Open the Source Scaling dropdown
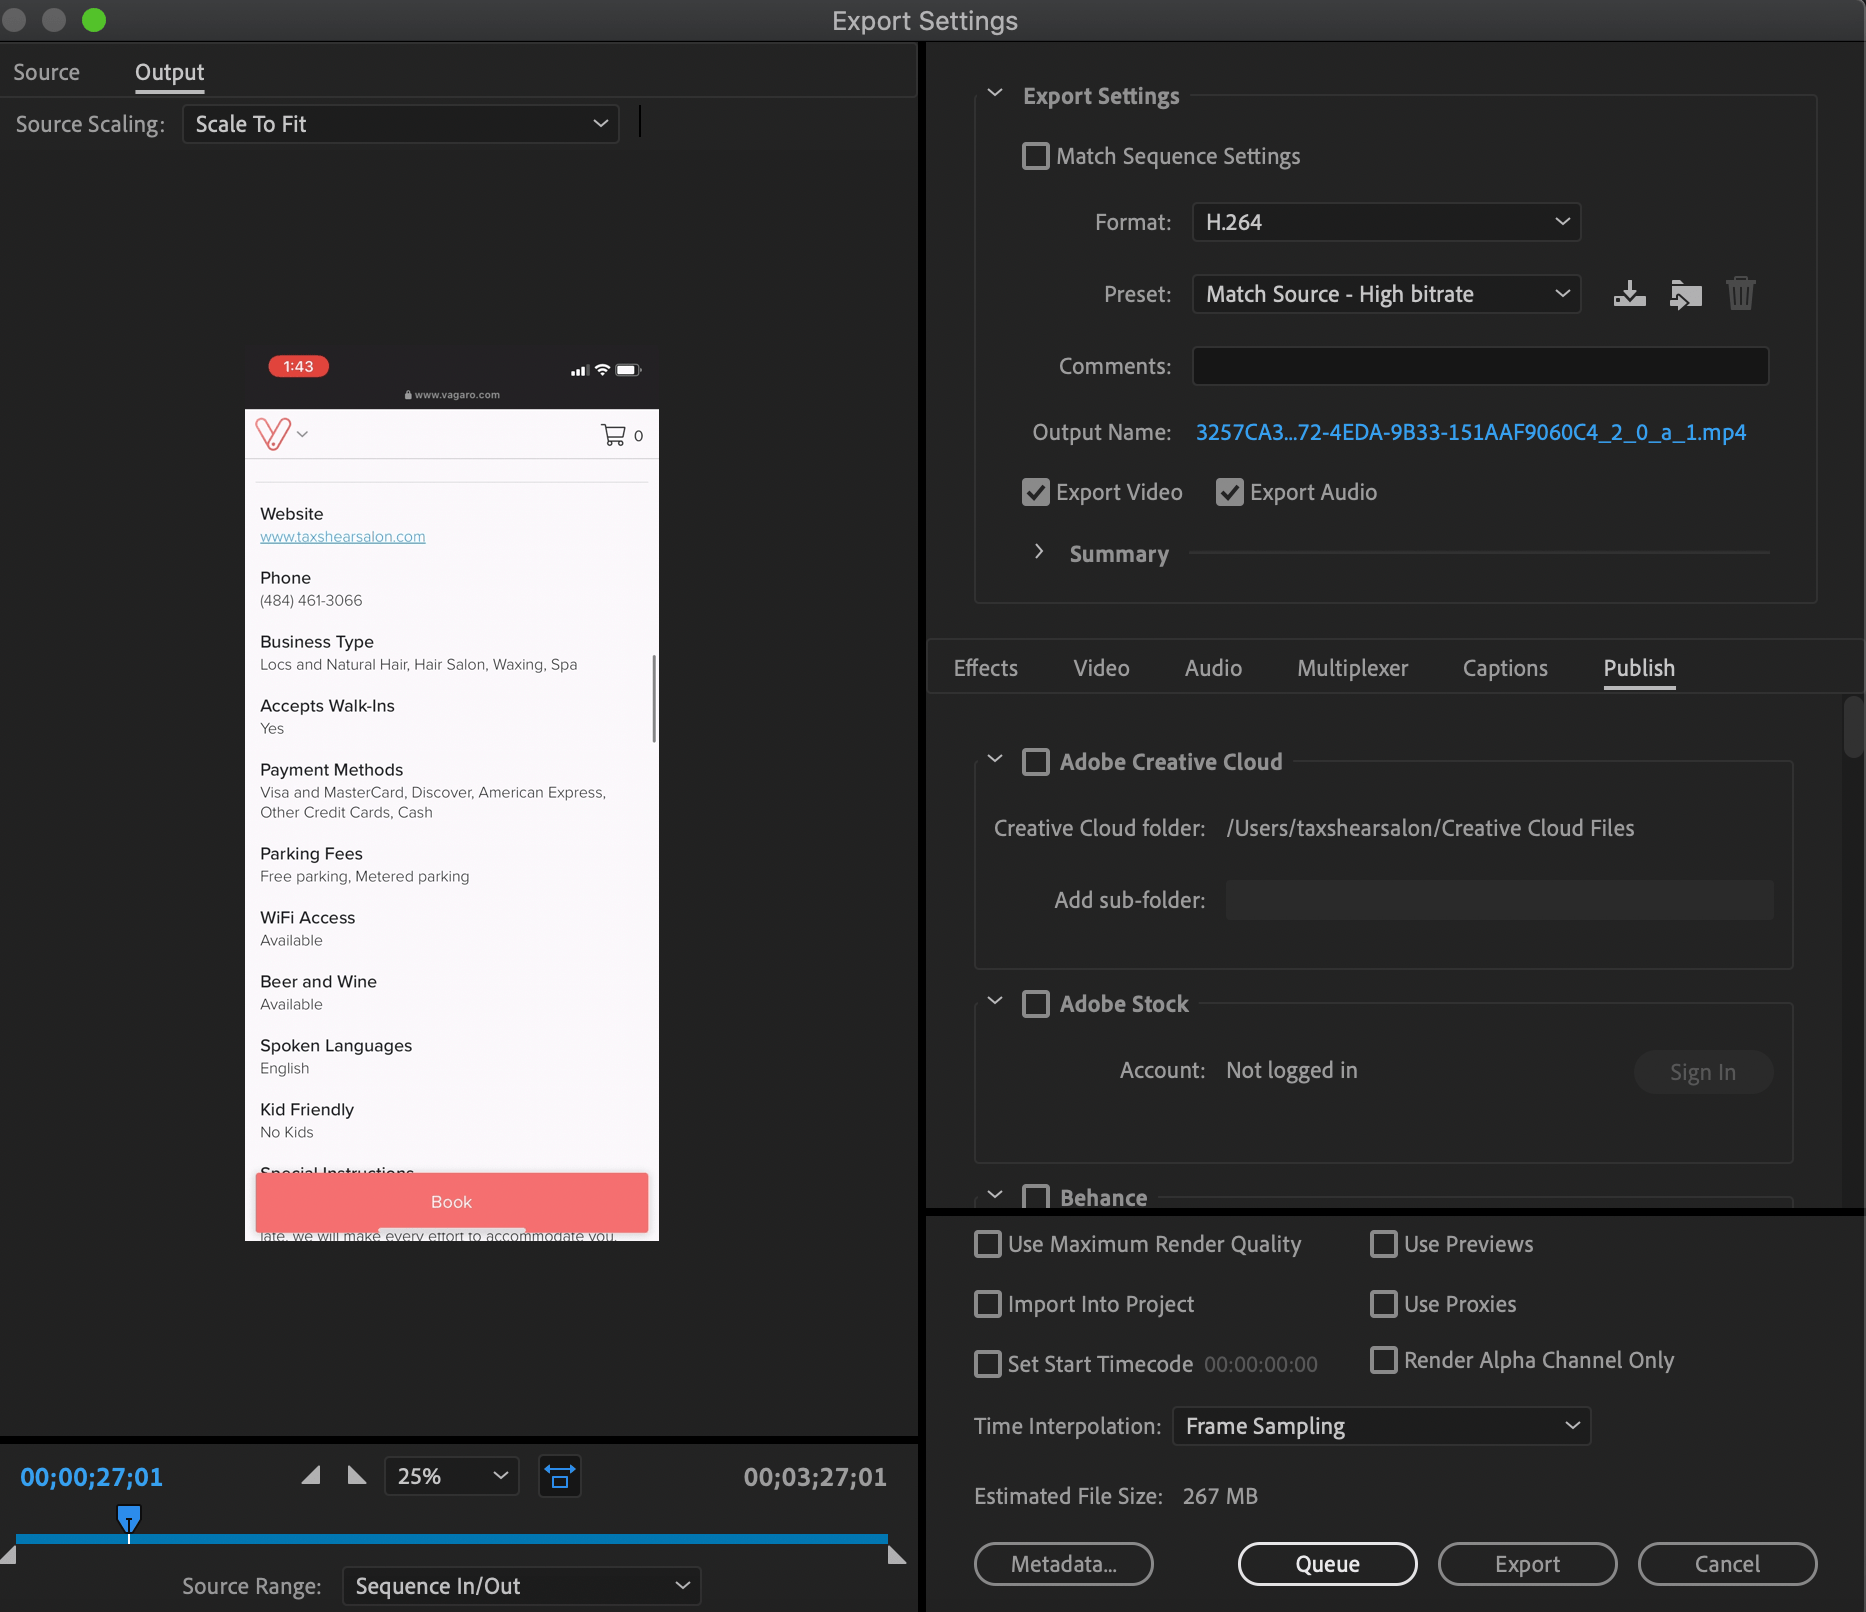This screenshot has height=1612, width=1866. tap(399, 123)
